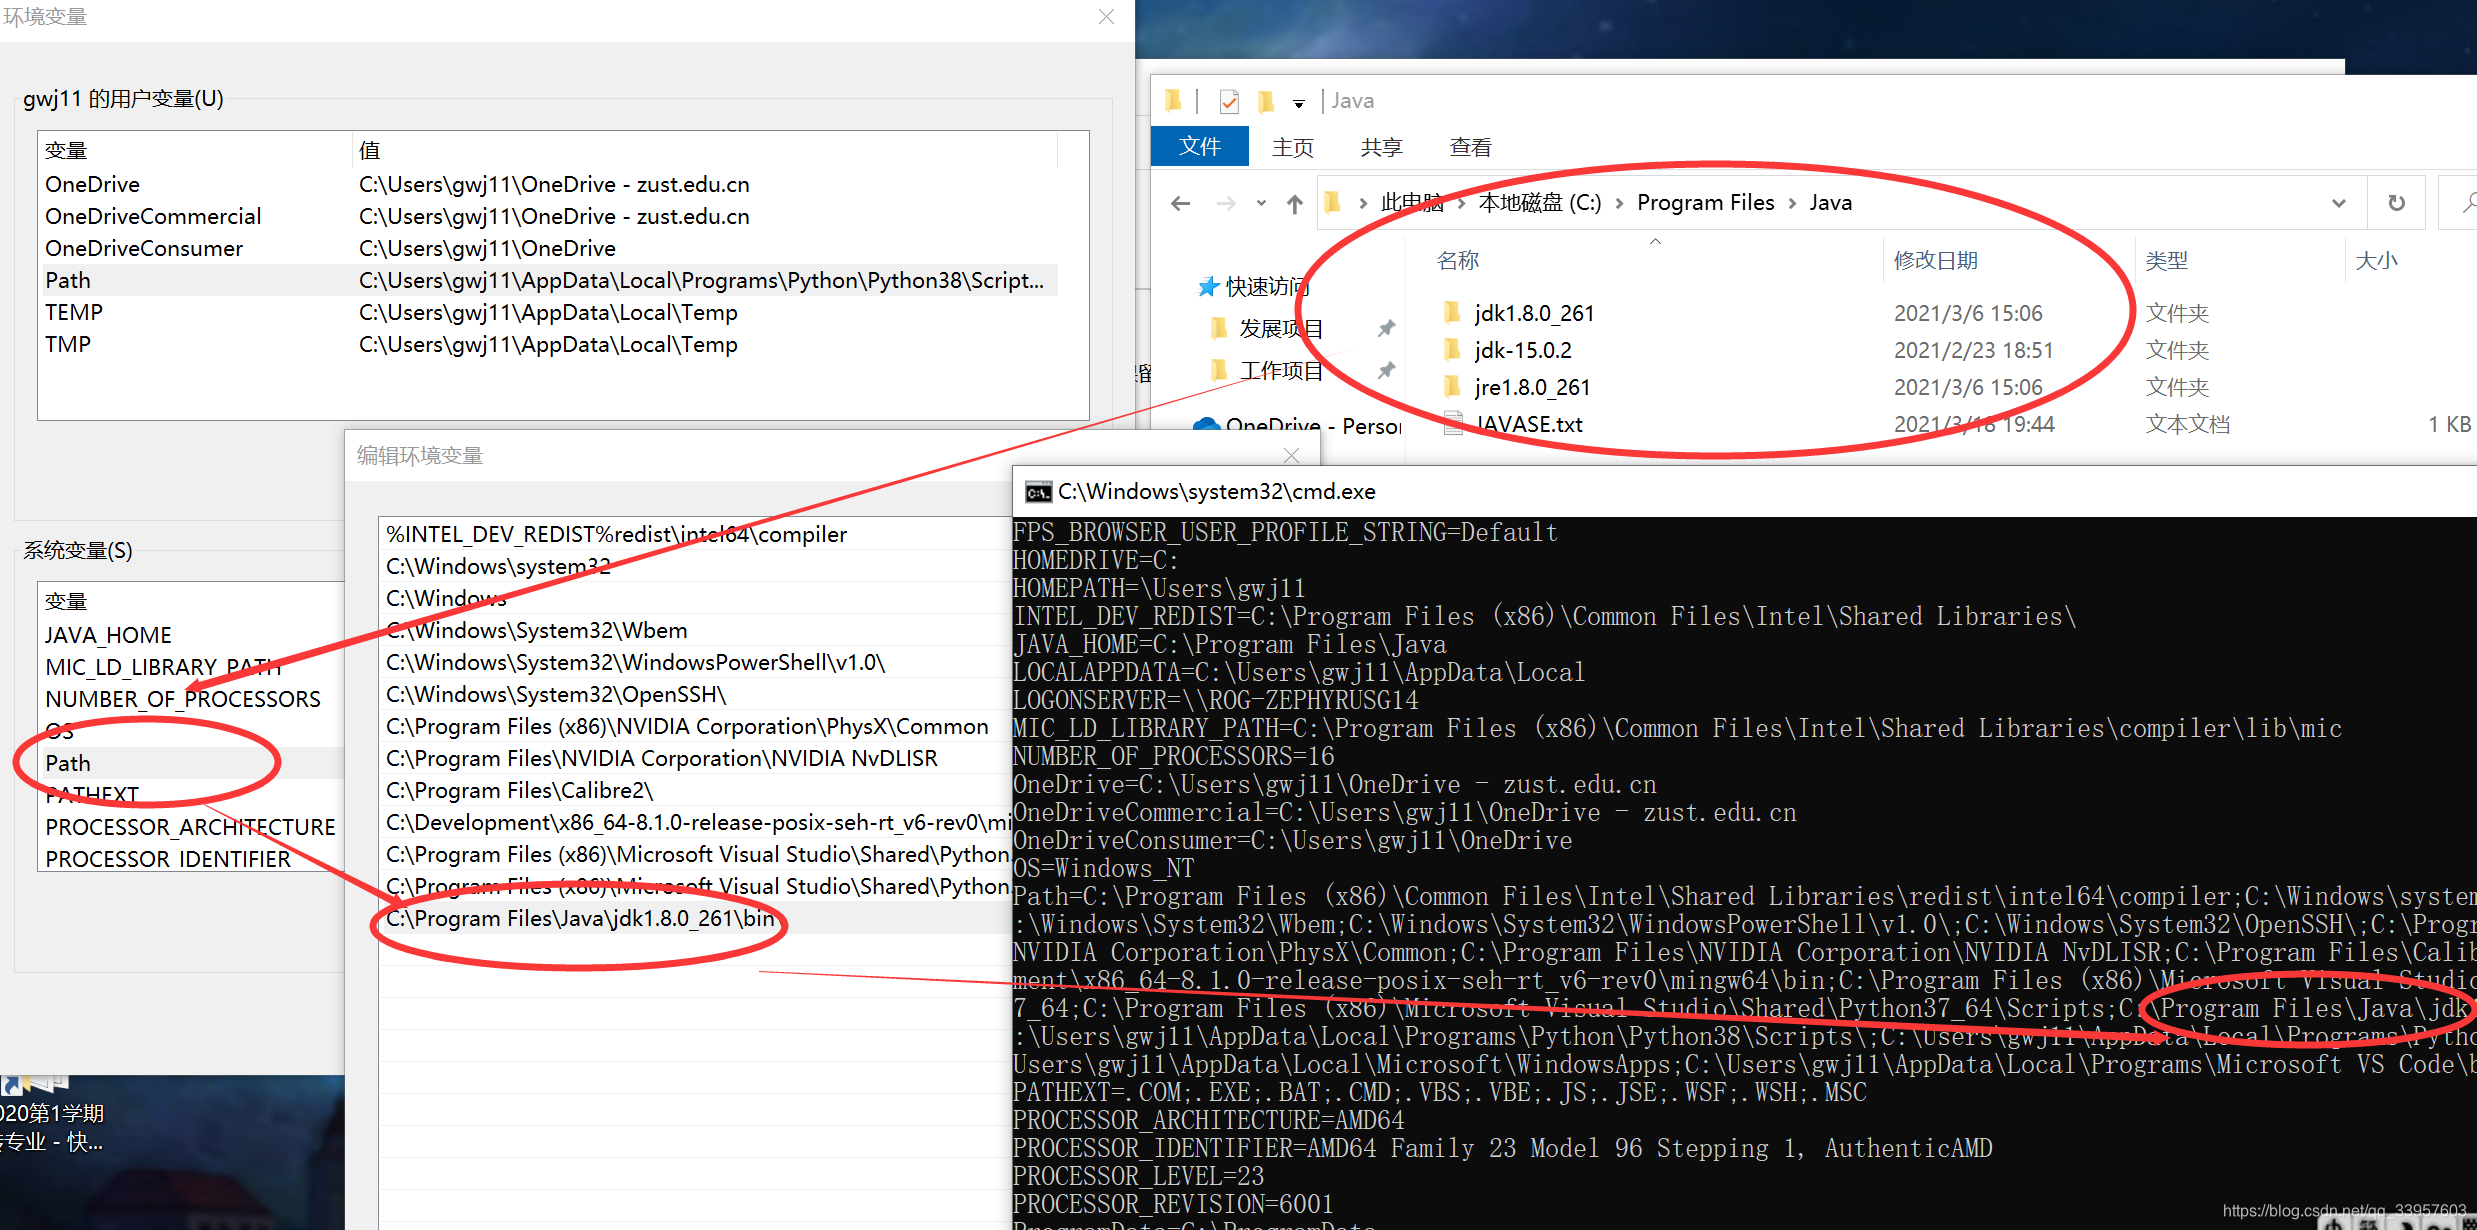The image size is (2477, 1230).
Task: Select the NVIDIA PhysX\Common path entry
Action: (696, 726)
